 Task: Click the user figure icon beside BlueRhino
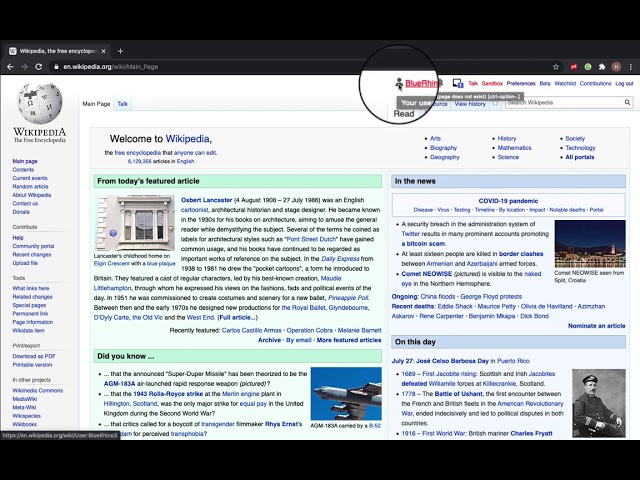[x=399, y=84]
